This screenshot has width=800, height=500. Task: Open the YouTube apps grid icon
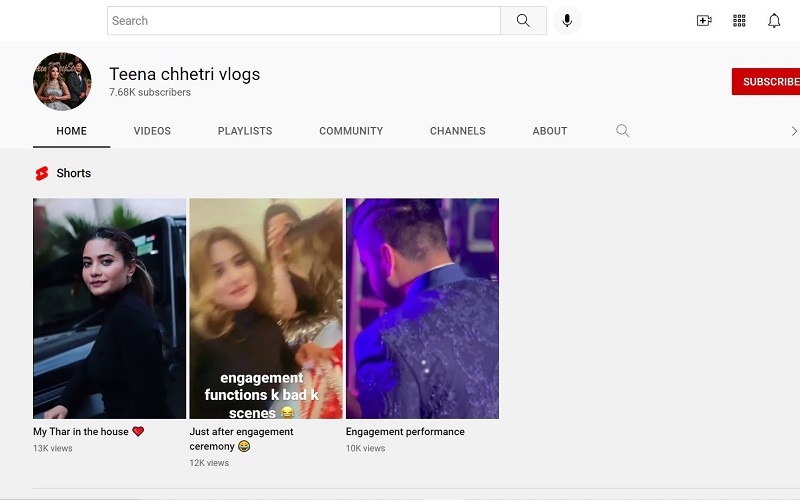pyautogui.click(x=739, y=21)
